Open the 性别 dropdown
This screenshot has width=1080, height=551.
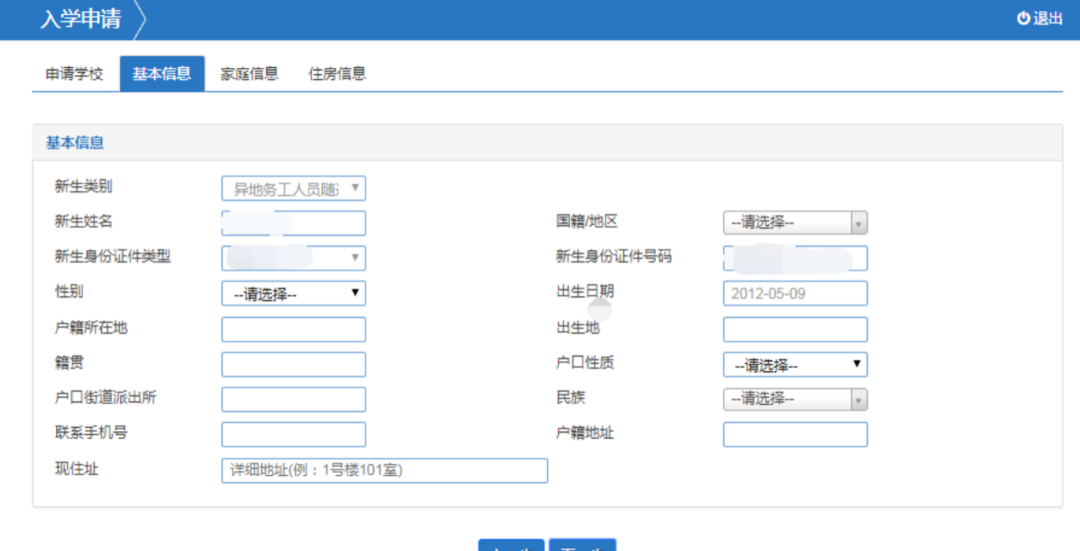coord(293,294)
